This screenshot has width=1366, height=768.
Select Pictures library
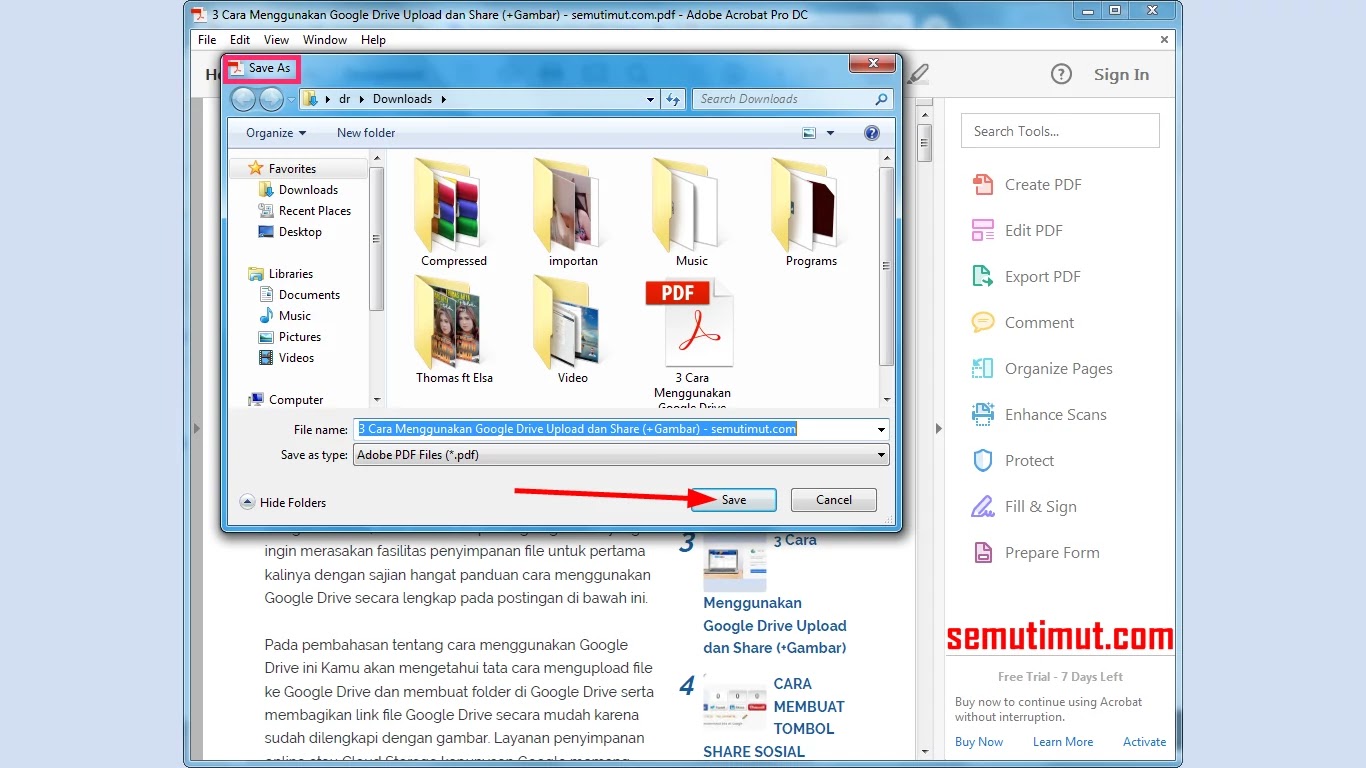pos(290,337)
